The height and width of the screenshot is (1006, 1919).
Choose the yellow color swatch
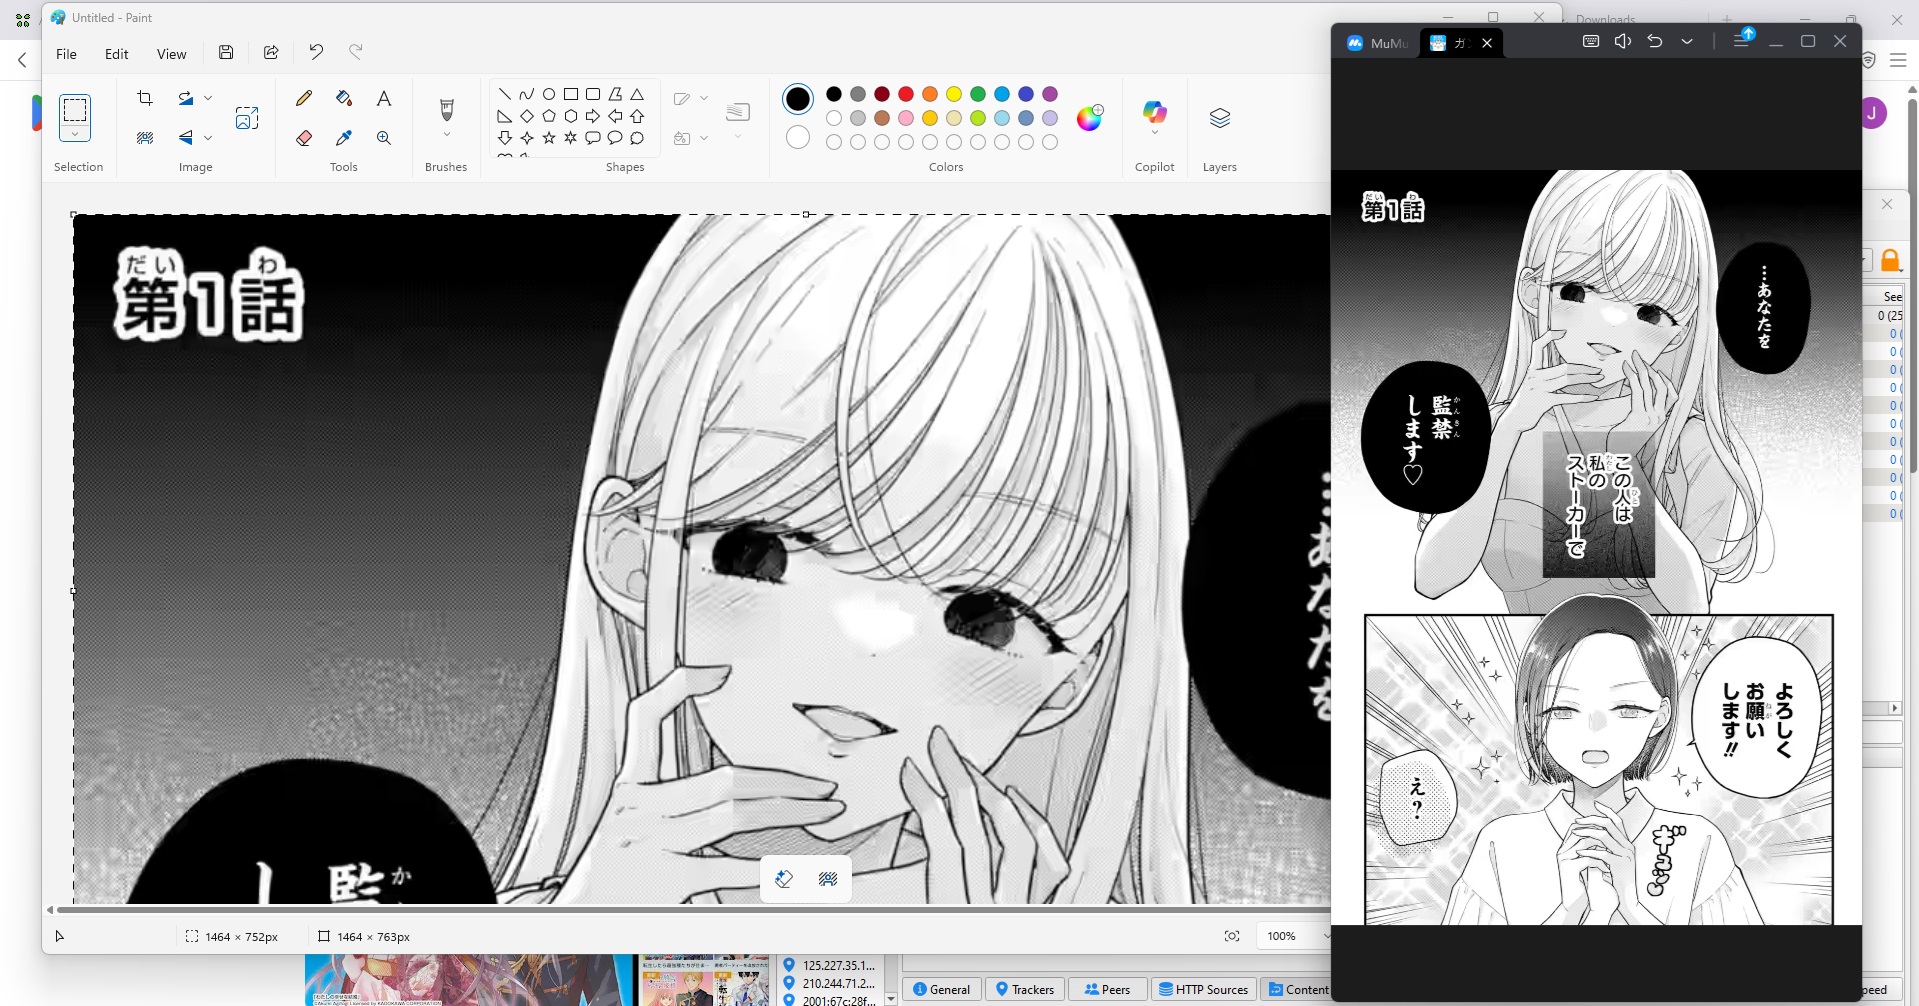954,94
